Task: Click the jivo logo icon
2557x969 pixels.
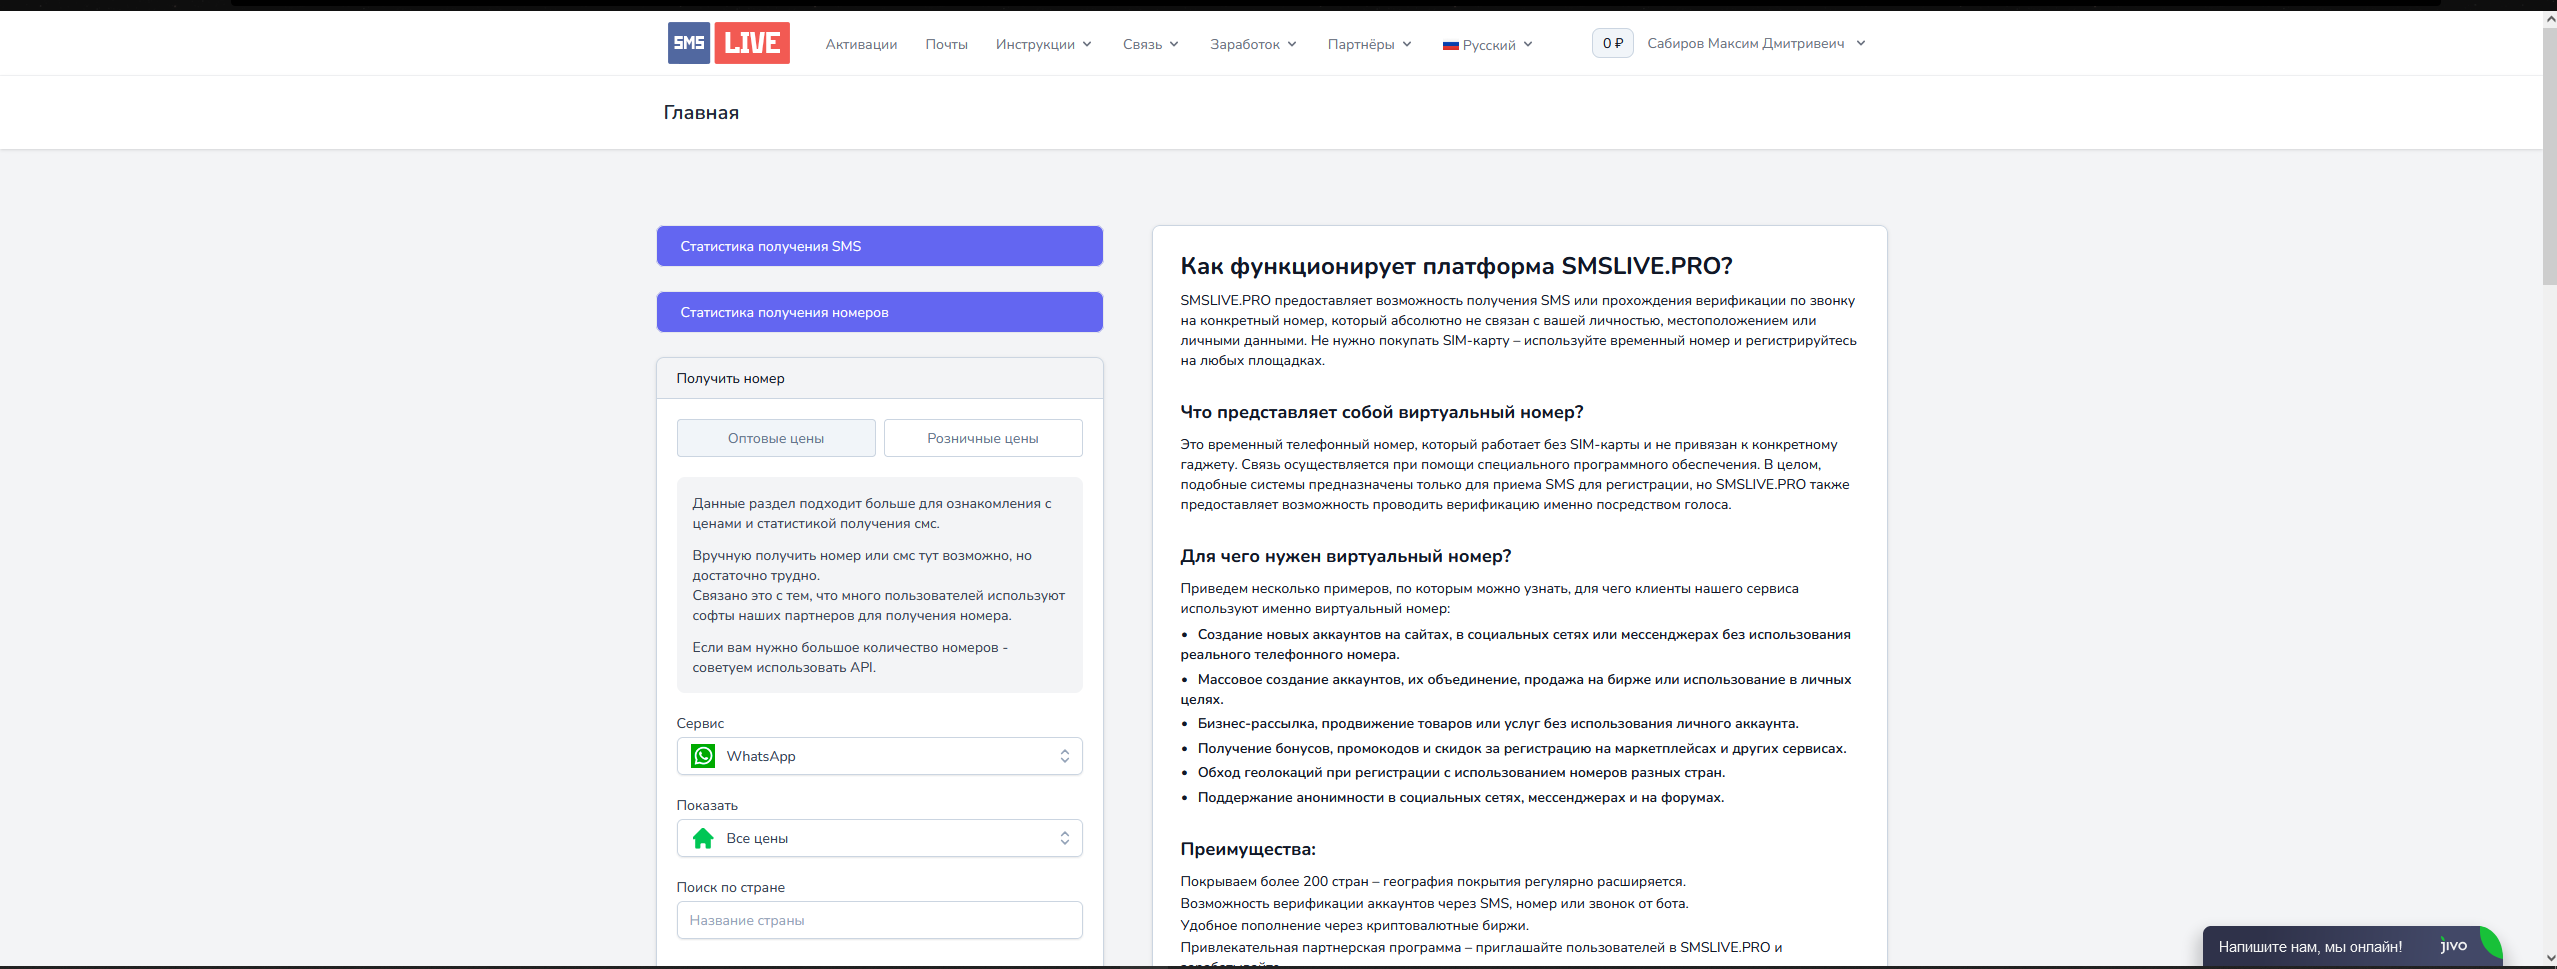Action: tap(2453, 945)
